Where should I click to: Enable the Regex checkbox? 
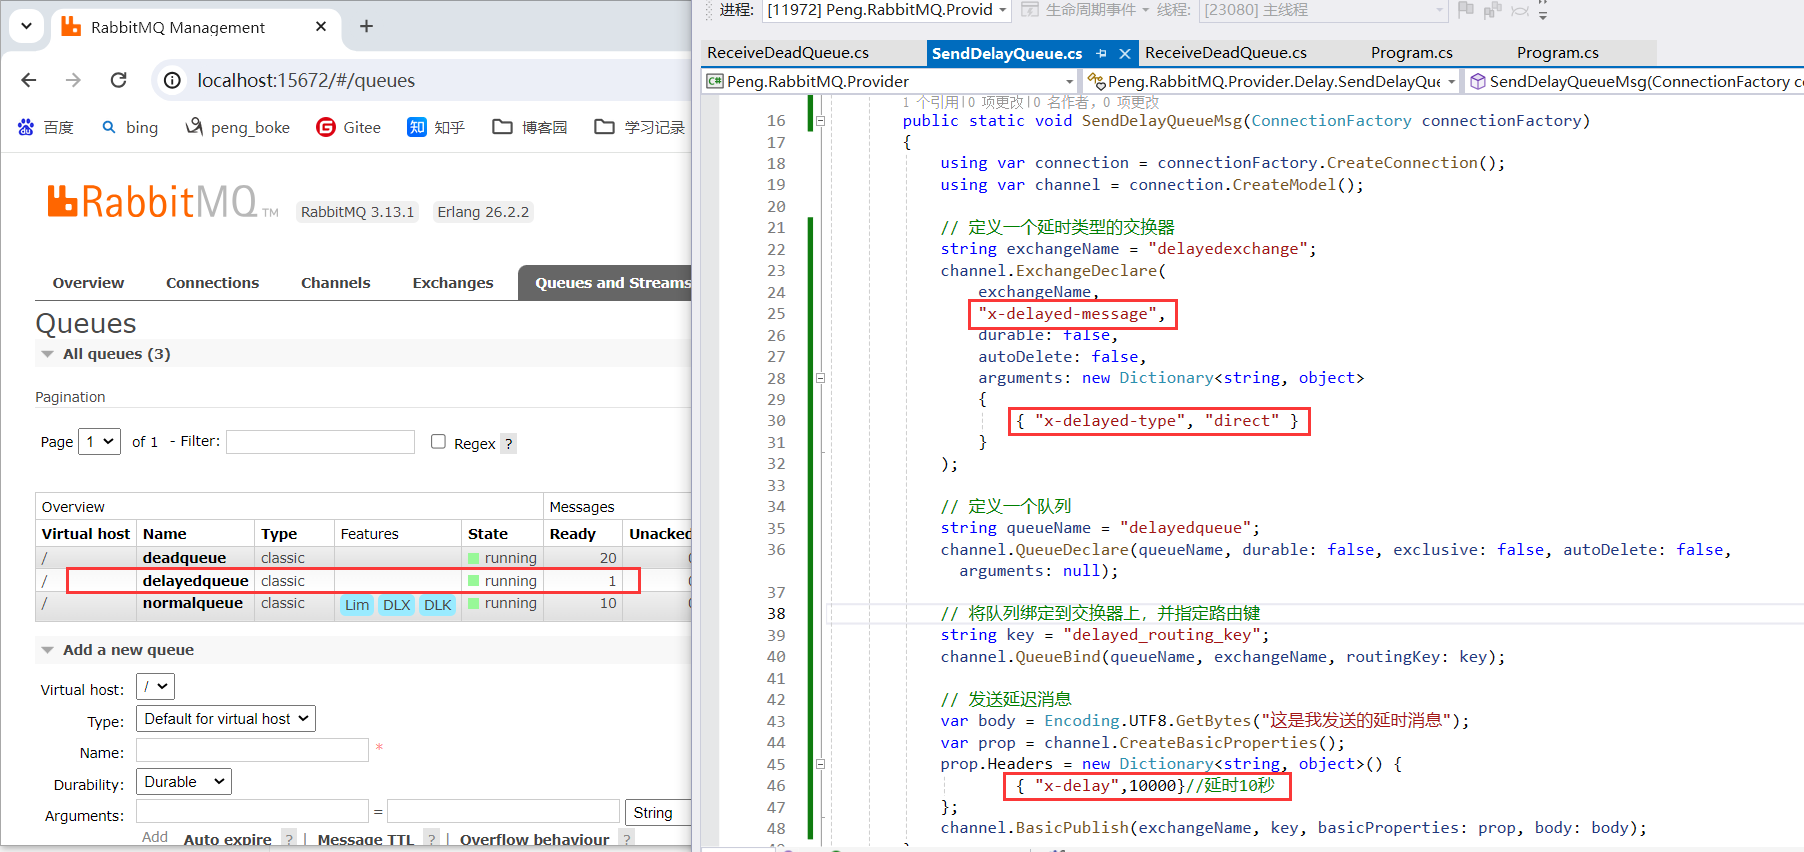pyautogui.click(x=438, y=441)
